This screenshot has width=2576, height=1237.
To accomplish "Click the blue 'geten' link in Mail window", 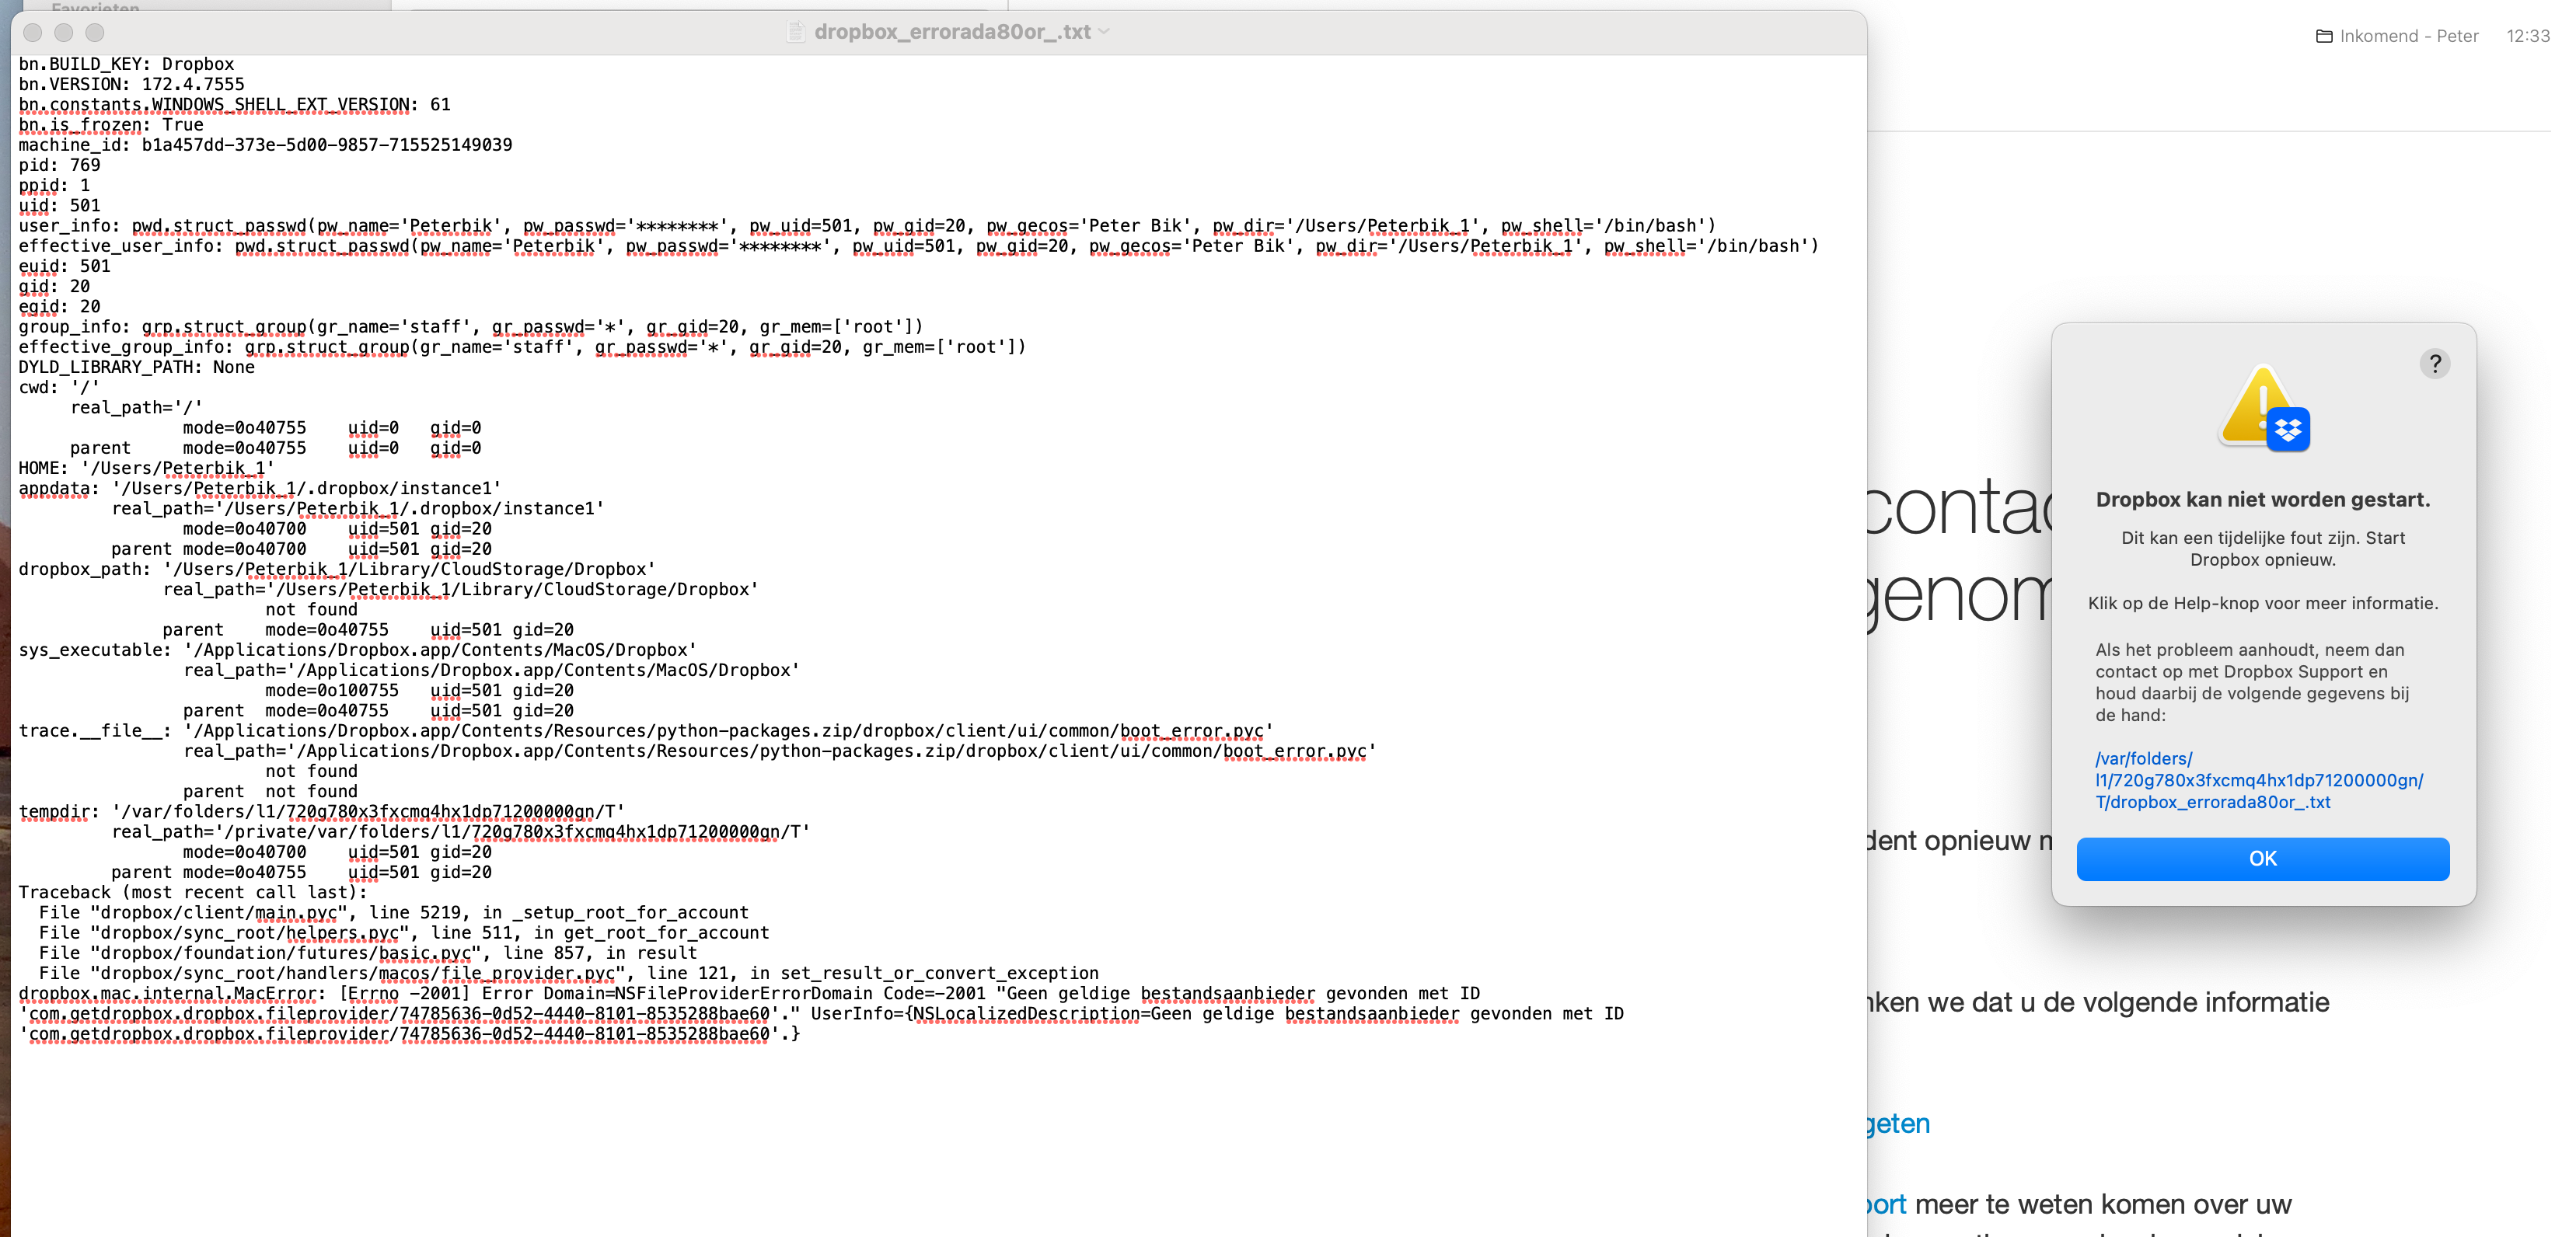I will click(1897, 1124).
